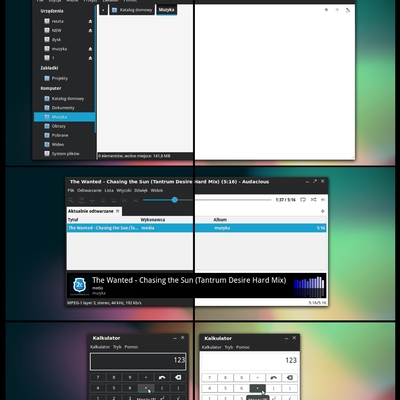Toggle shuffle in Audacious
Viewport: 400px width, 400px height.
pos(313,200)
